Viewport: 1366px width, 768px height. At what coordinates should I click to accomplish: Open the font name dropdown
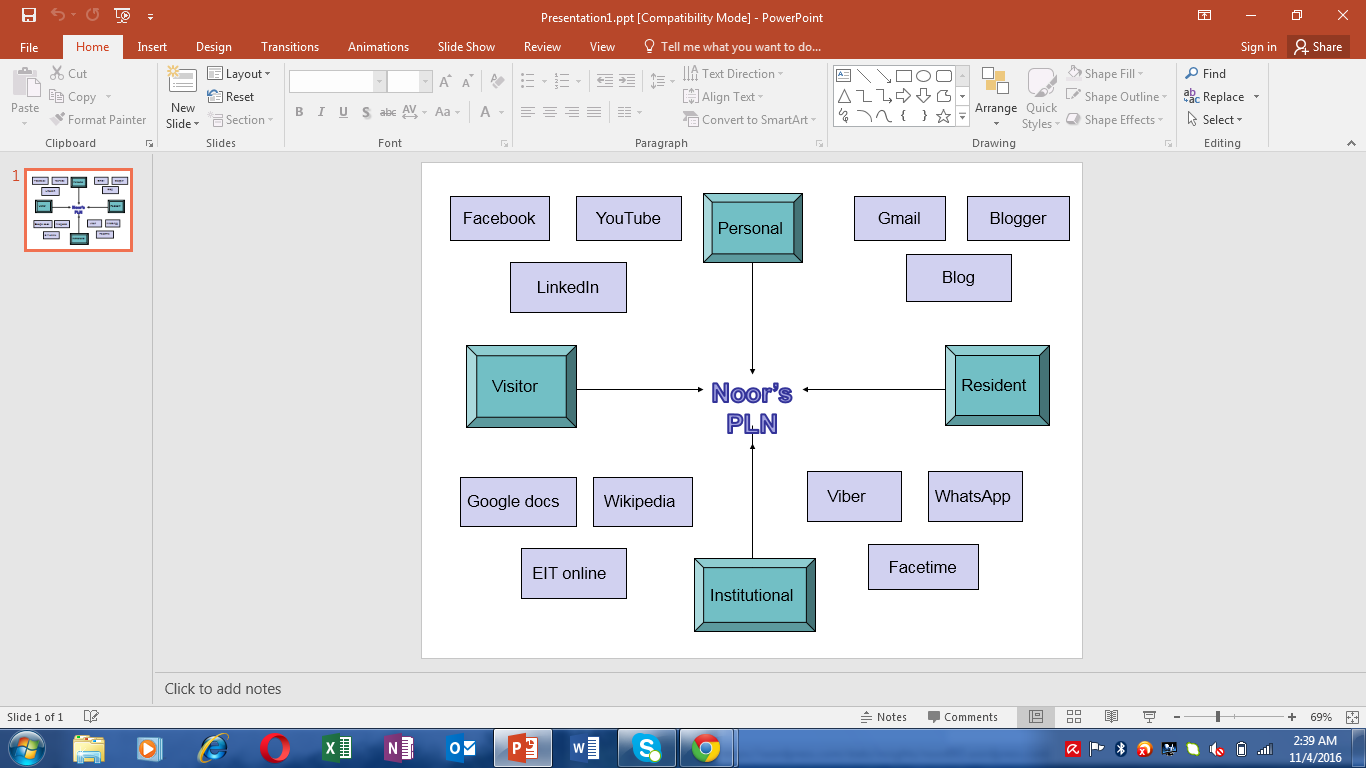click(x=380, y=82)
